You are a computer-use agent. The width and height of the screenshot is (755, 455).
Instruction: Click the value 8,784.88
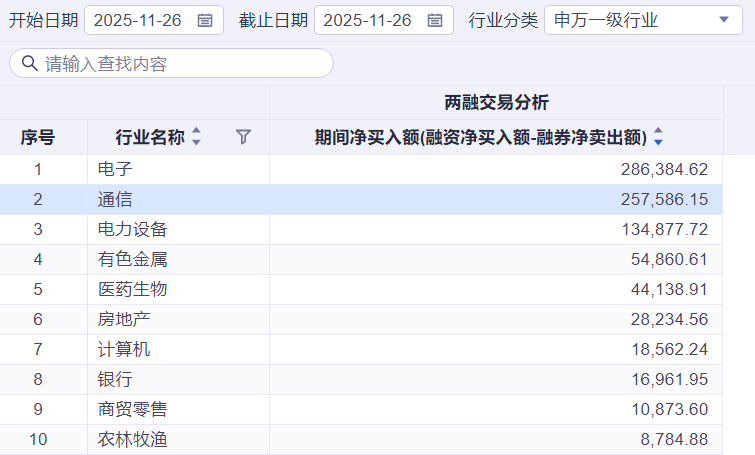click(674, 439)
